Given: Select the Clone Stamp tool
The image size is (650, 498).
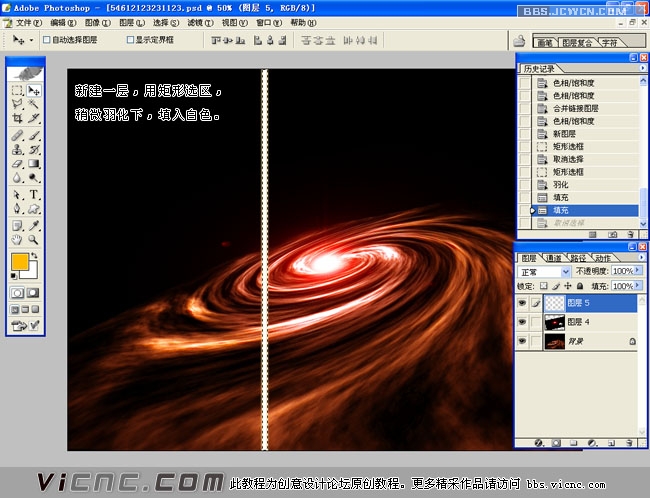Looking at the screenshot, I should click(x=17, y=149).
